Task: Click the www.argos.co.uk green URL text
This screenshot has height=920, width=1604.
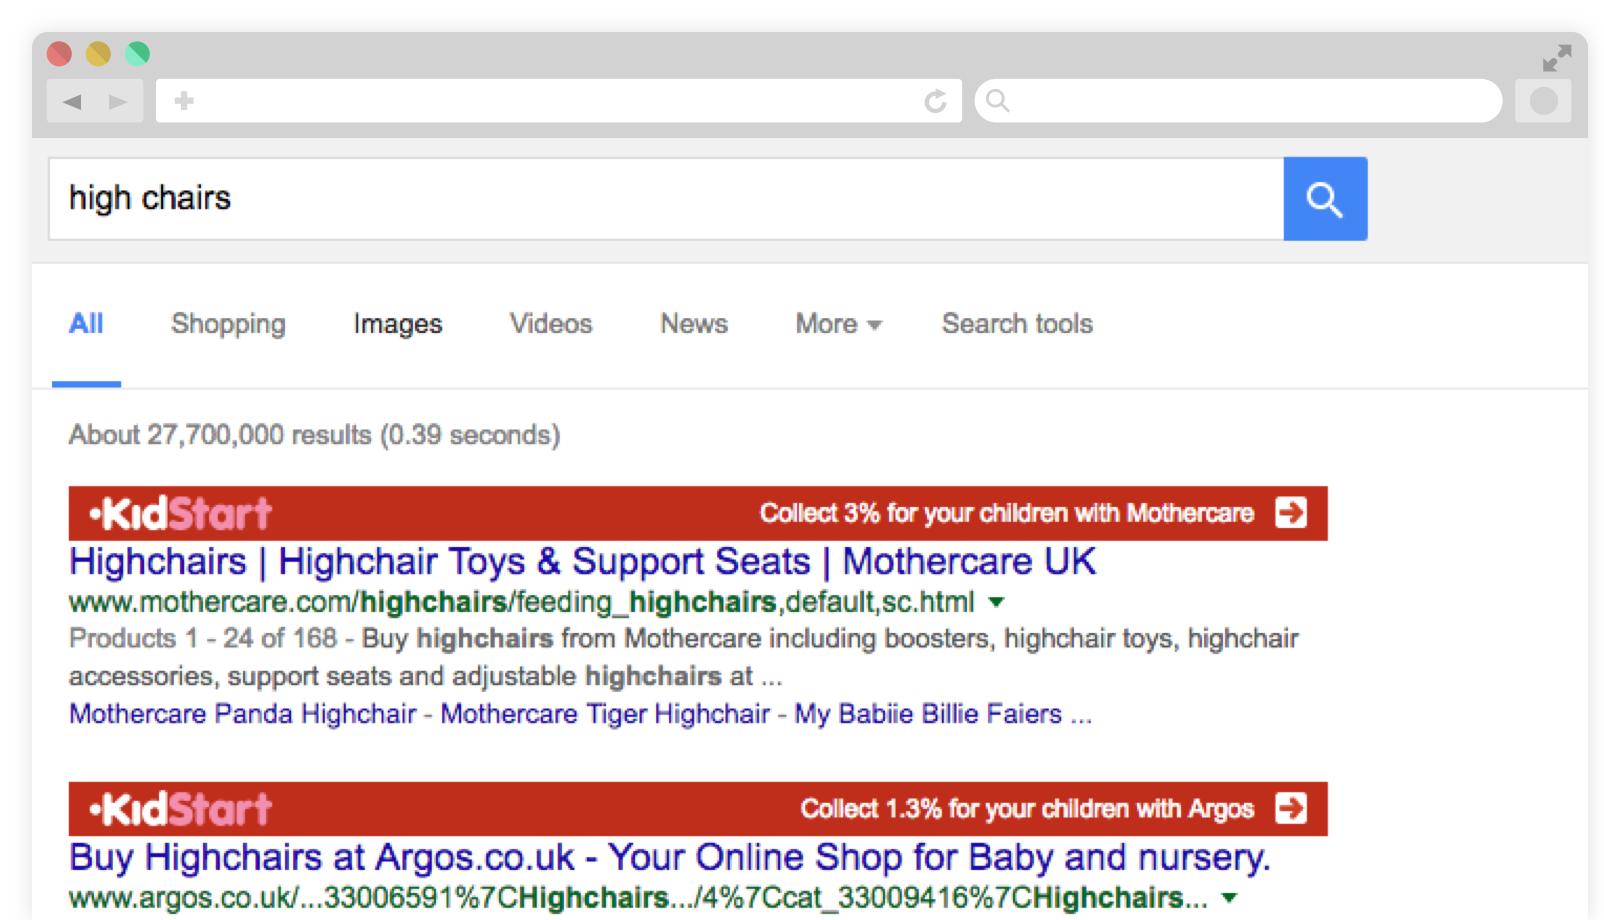Action: [x=638, y=898]
